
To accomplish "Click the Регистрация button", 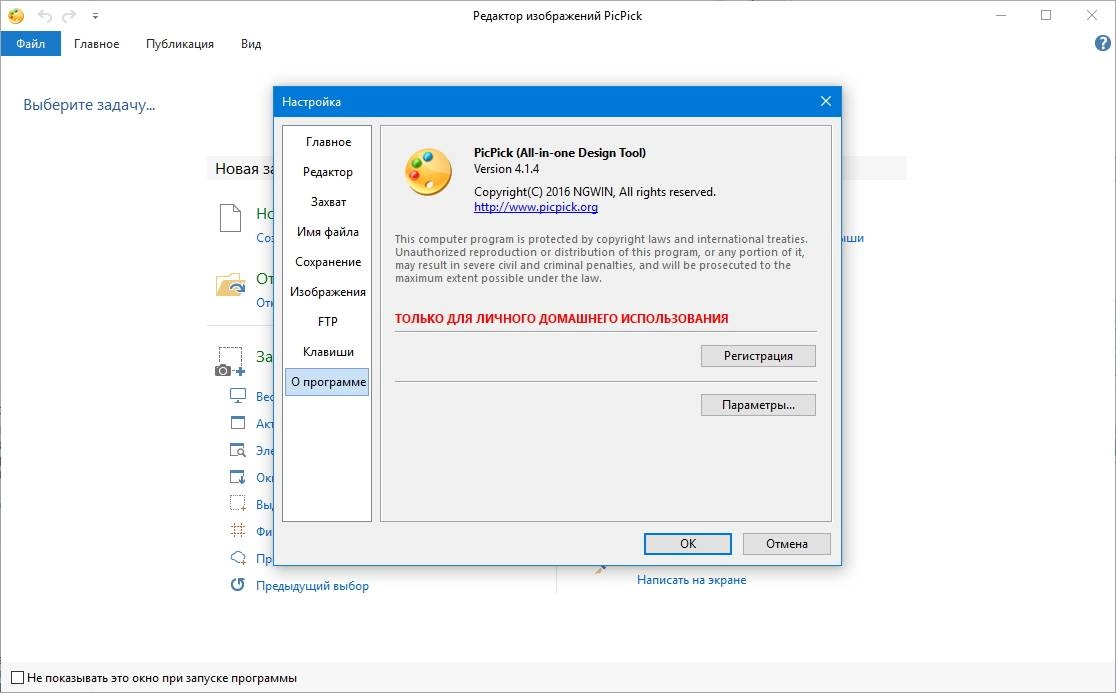I will [758, 356].
